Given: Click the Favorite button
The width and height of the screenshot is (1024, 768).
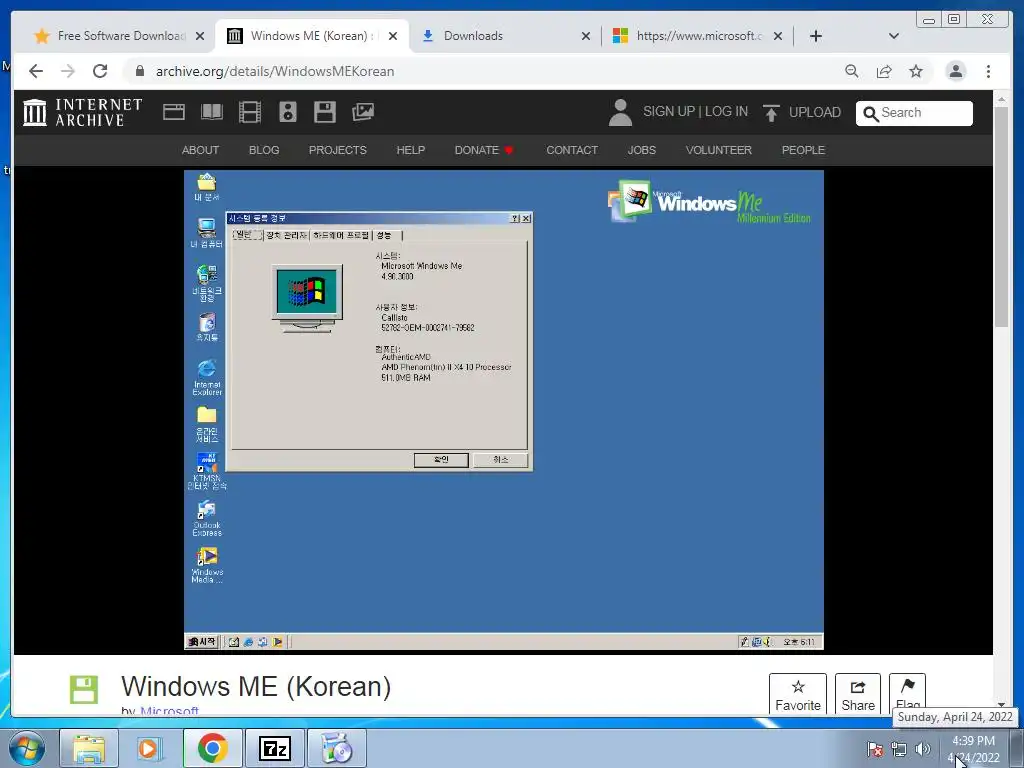Looking at the screenshot, I should 797,695.
